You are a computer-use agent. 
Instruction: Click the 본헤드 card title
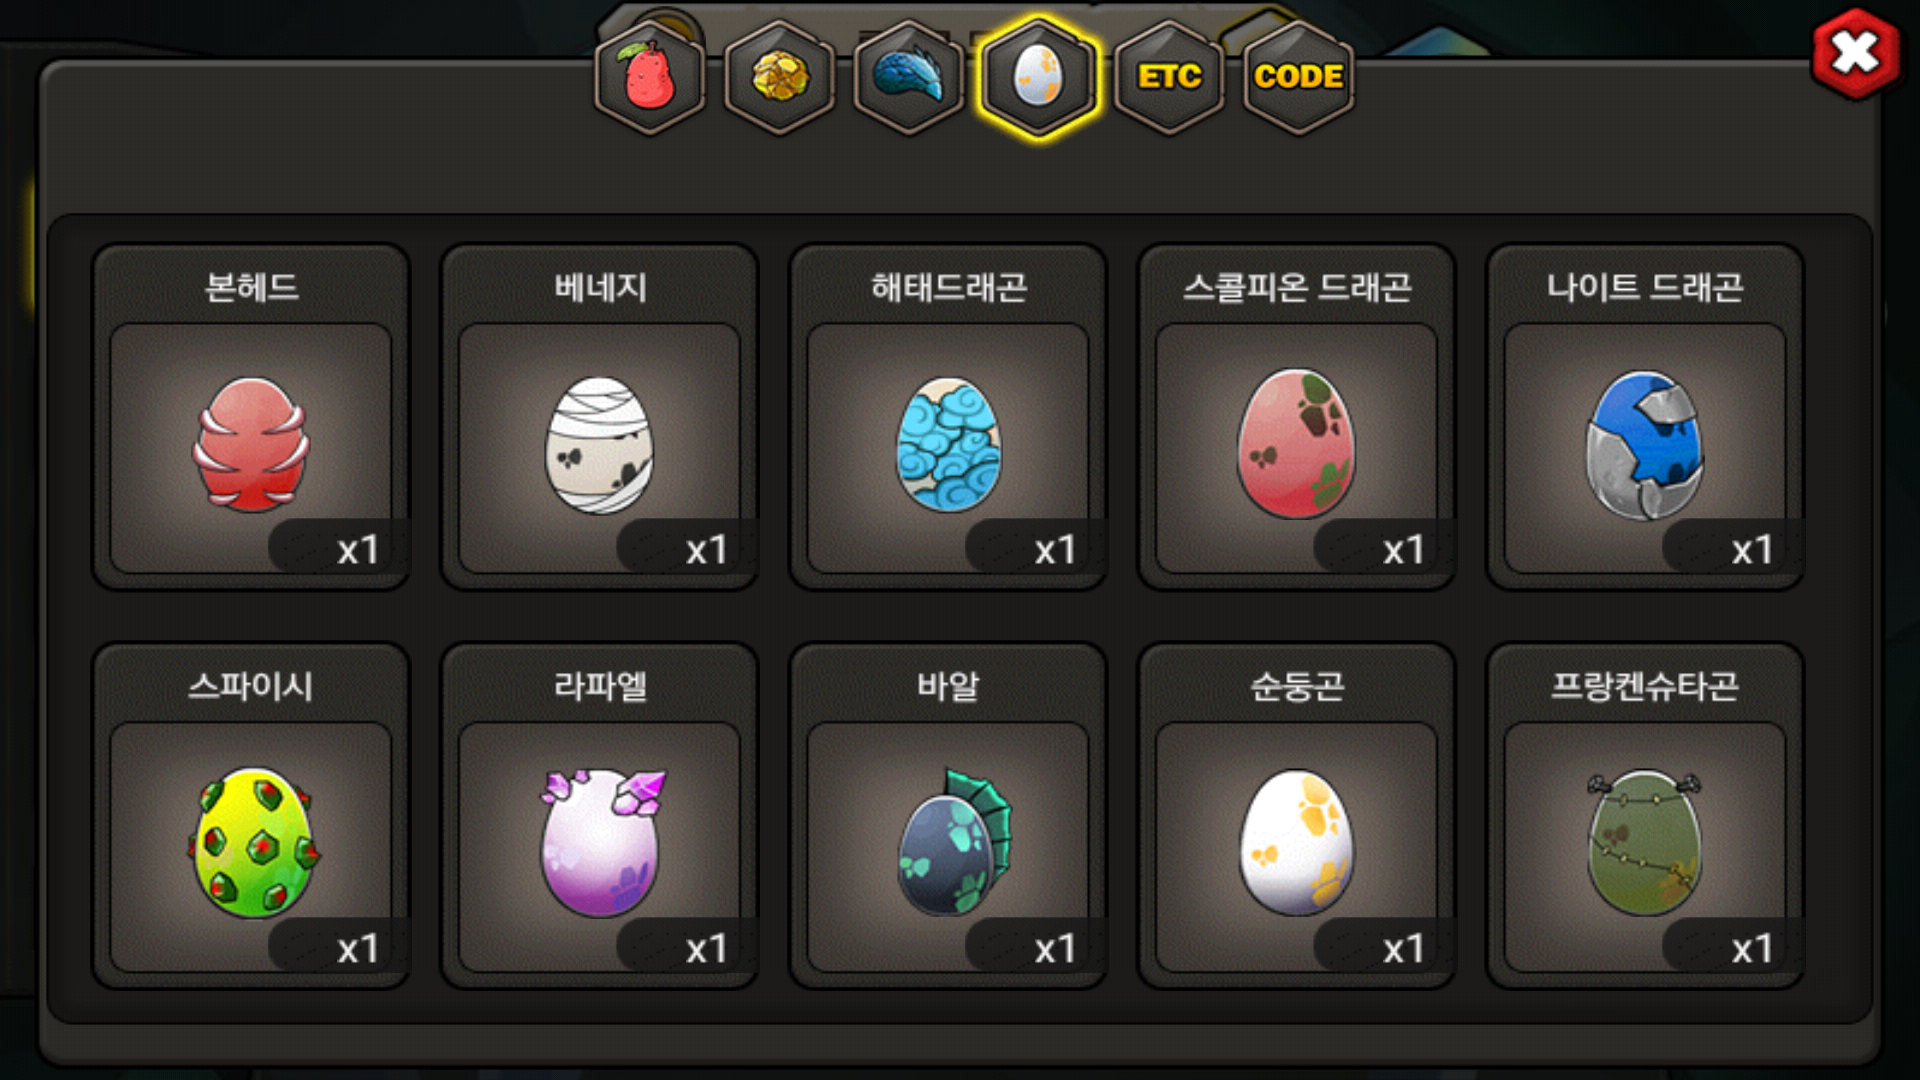click(251, 288)
